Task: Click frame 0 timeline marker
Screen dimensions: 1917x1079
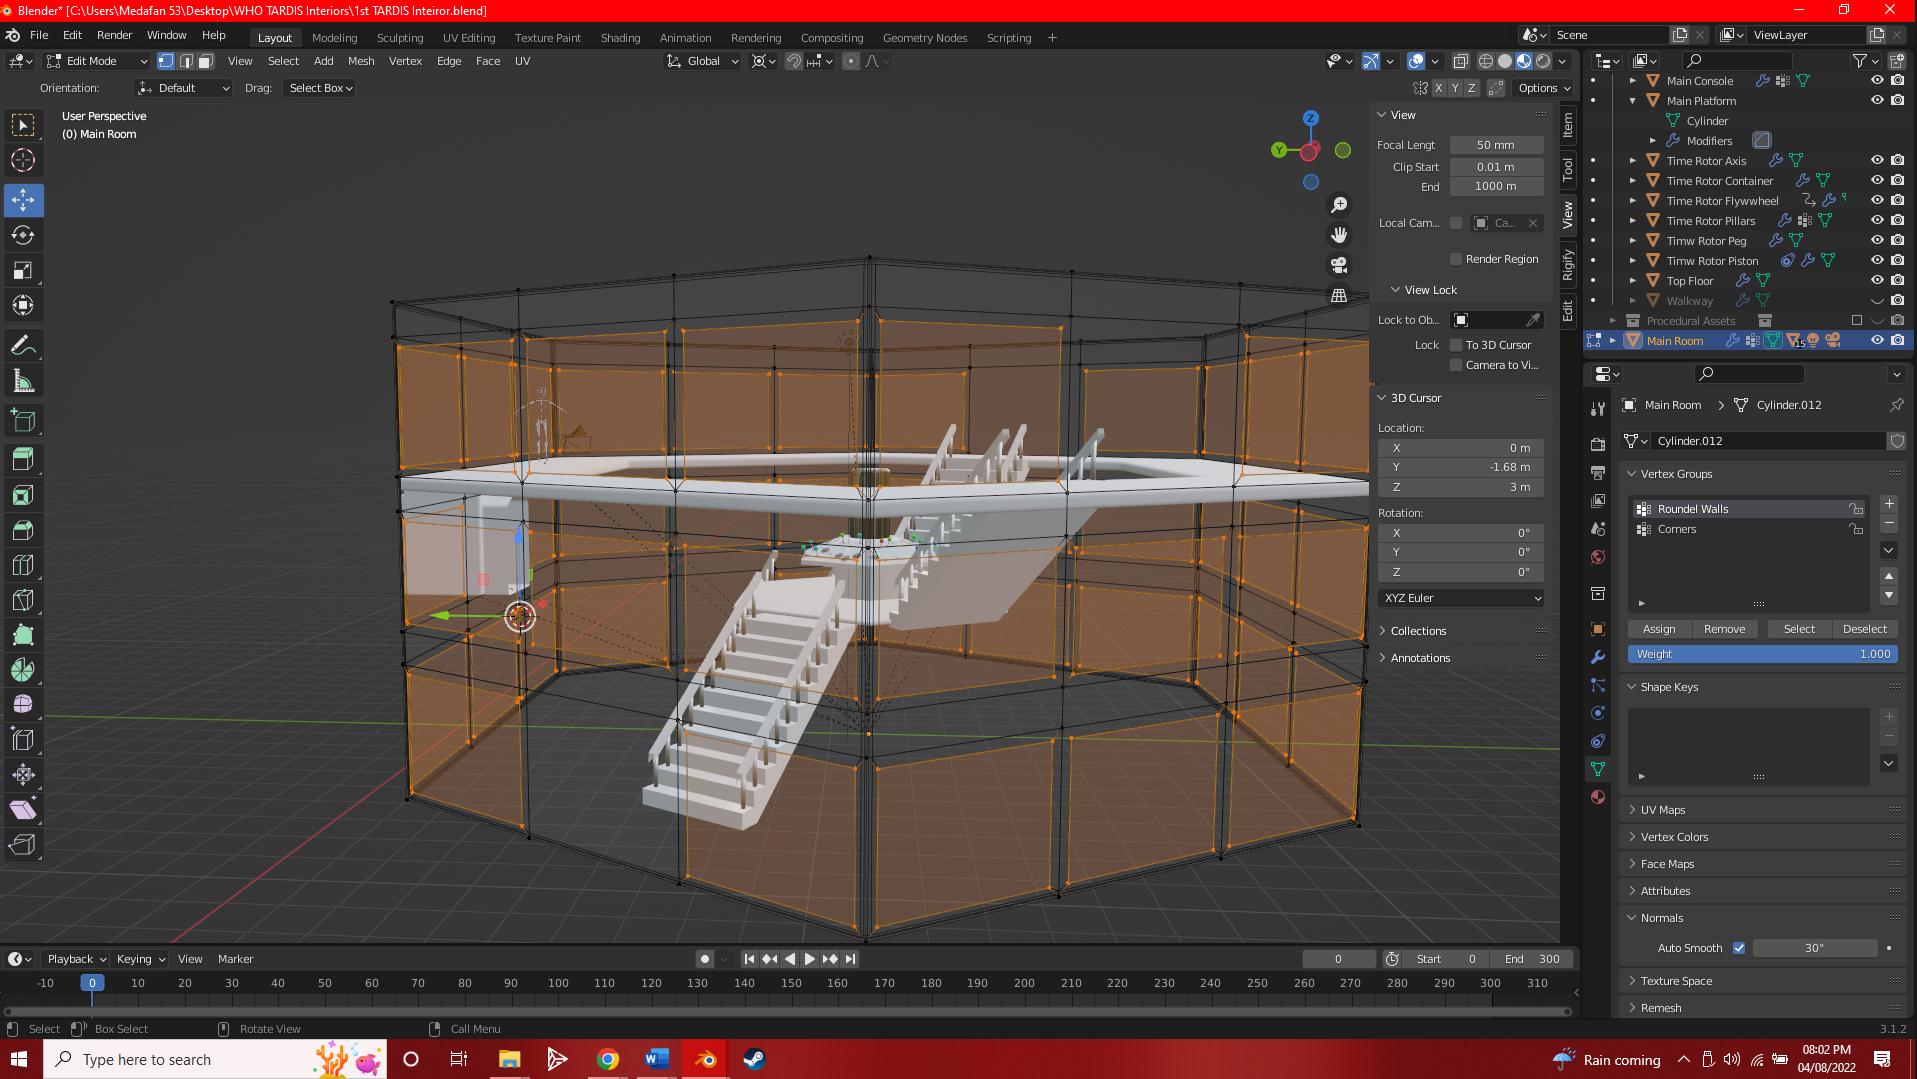Action: click(92, 983)
